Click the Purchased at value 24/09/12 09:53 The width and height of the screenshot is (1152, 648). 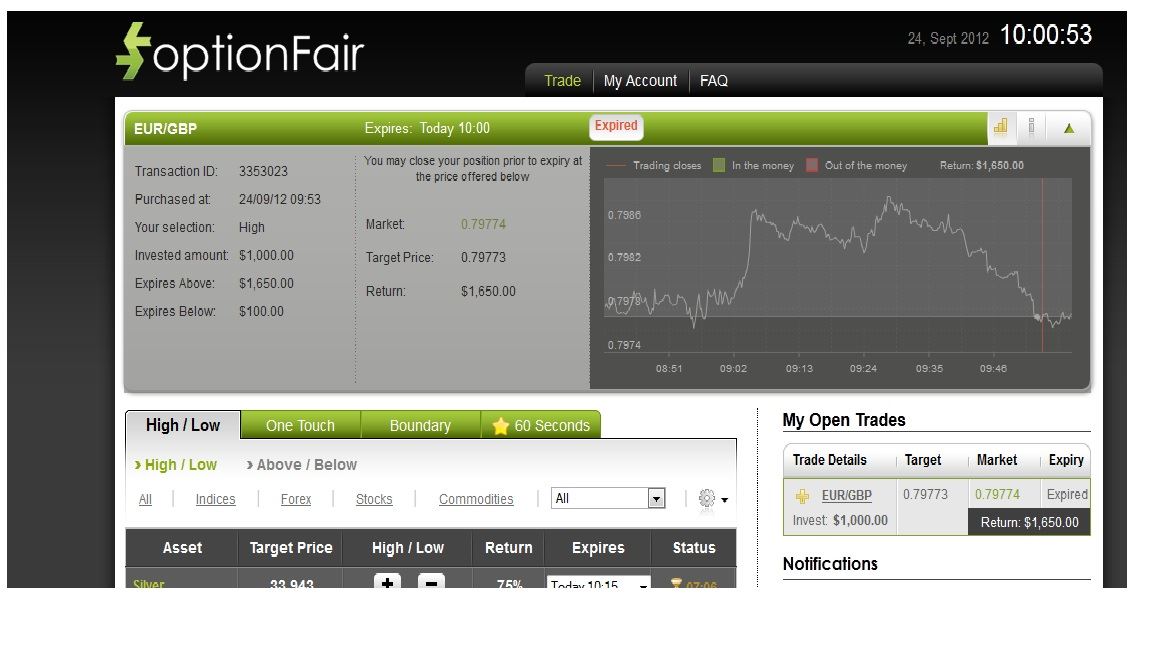coord(280,199)
